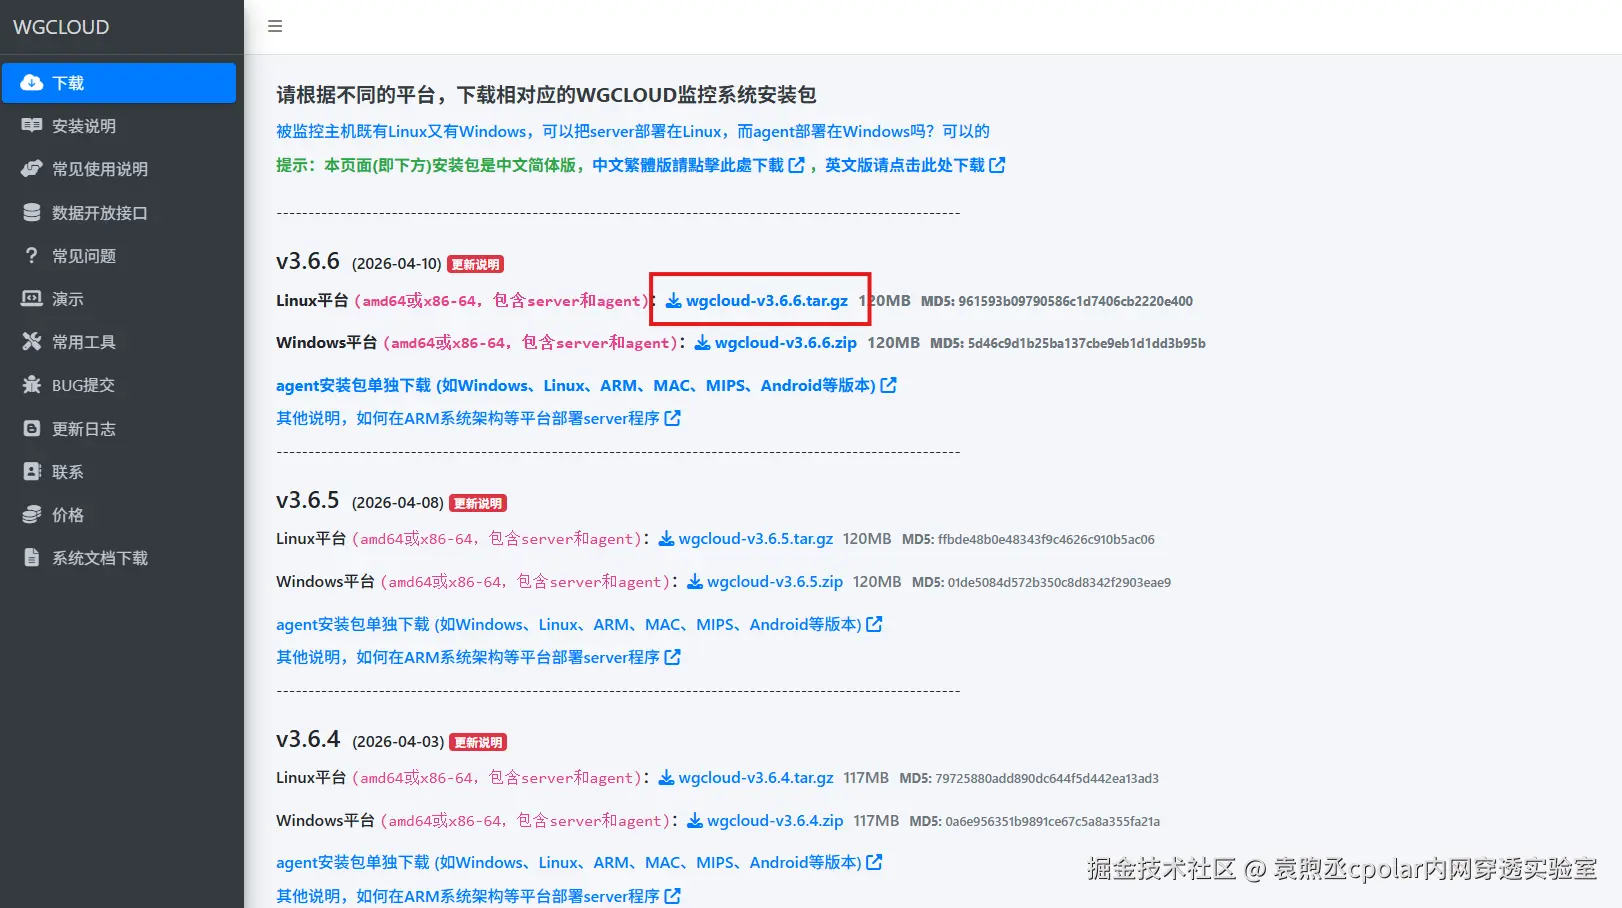Click the blog icon beside 更新日志

[x=32, y=428]
